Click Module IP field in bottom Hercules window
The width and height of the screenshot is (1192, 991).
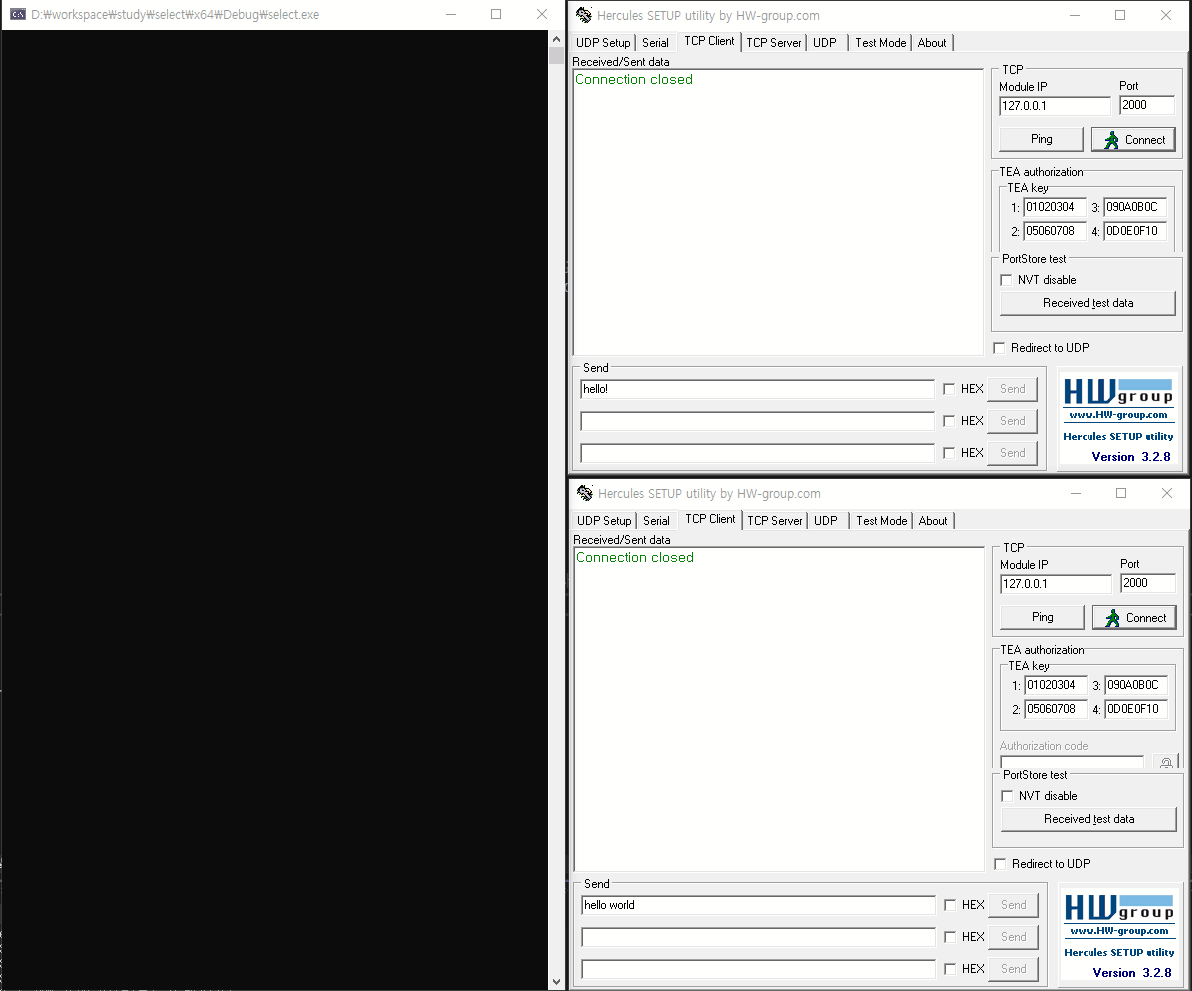1056,584
